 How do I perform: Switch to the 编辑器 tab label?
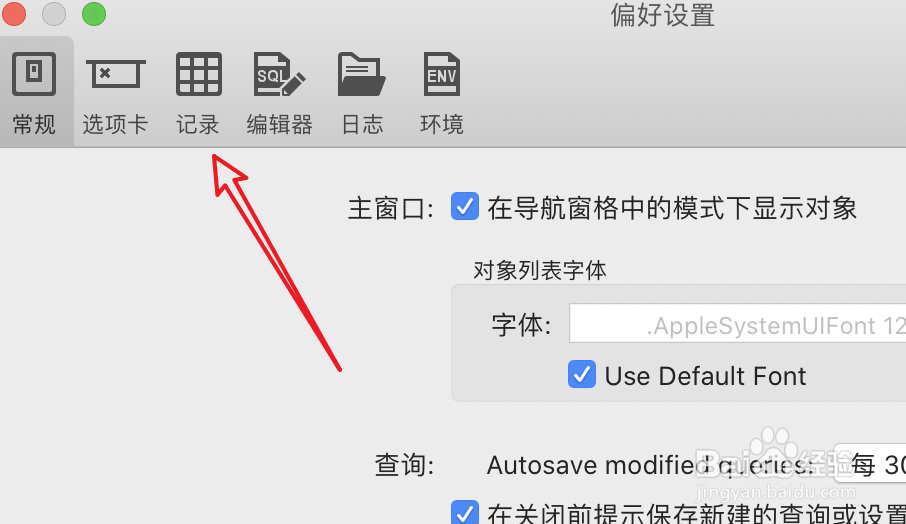pyautogui.click(x=280, y=124)
